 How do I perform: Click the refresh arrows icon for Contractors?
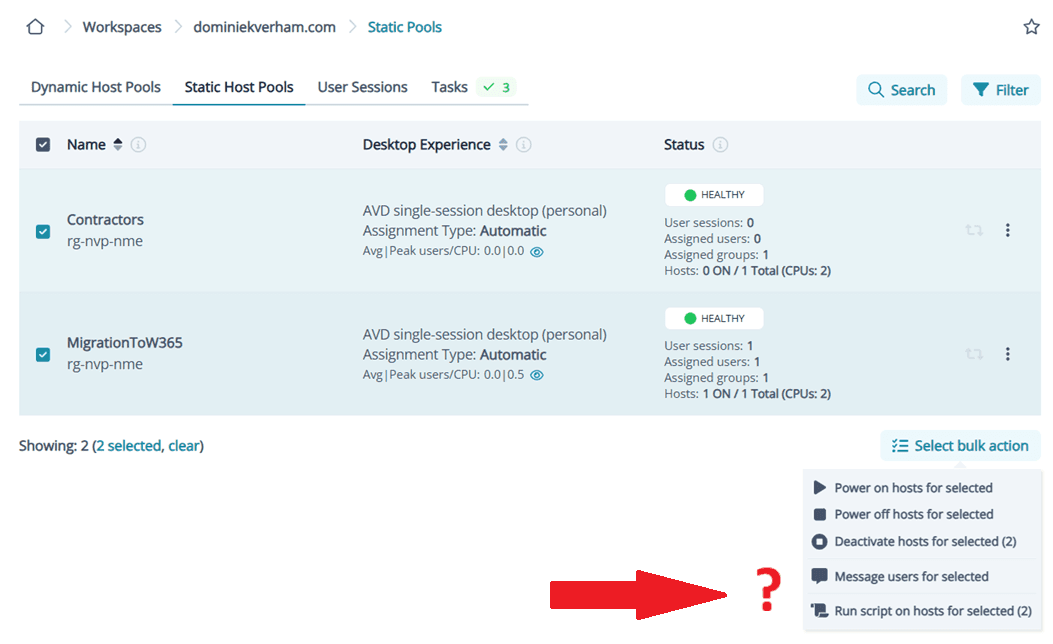coord(973,230)
